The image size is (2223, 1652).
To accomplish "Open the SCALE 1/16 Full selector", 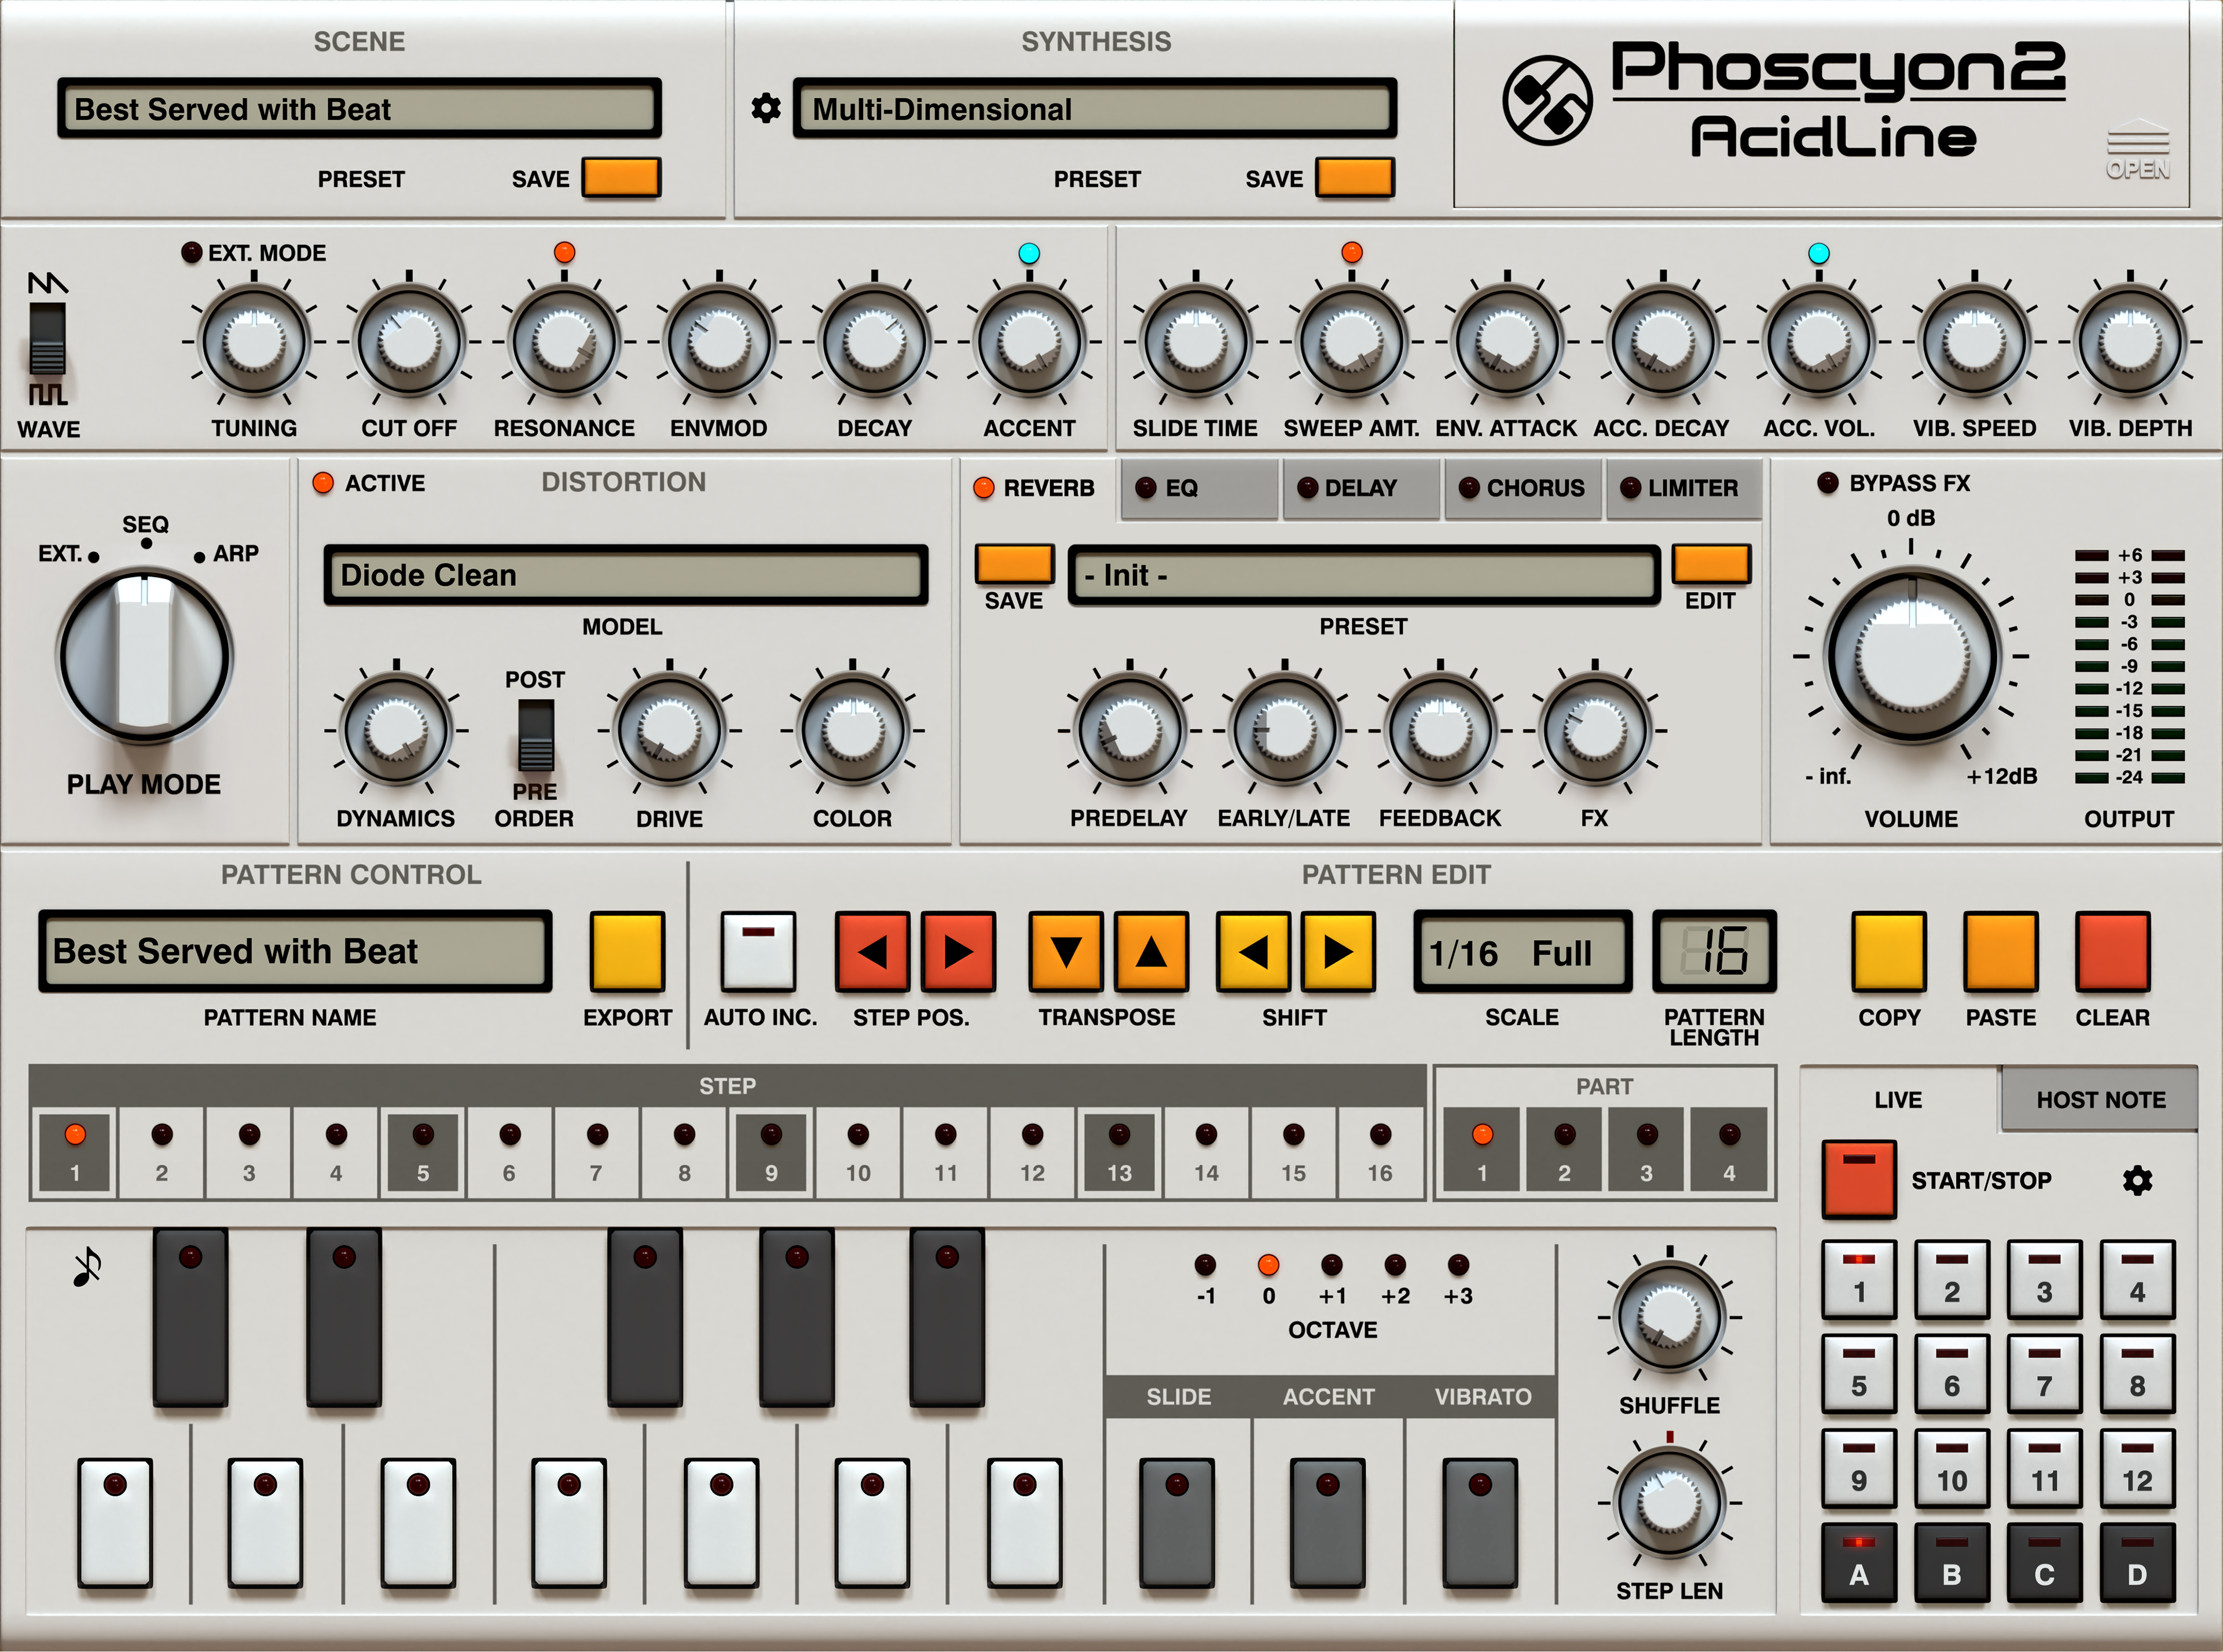I will (1522, 952).
